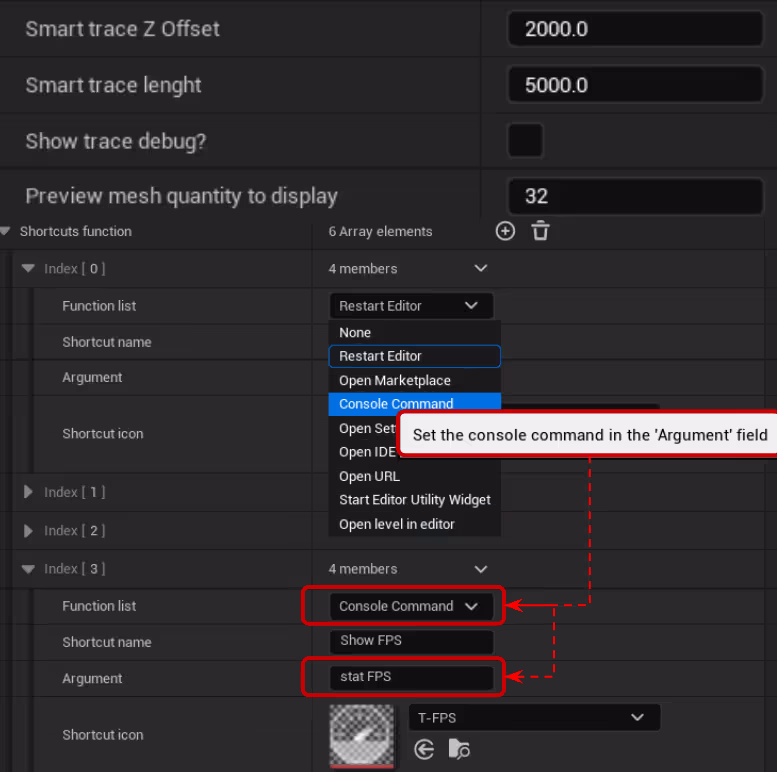This screenshot has height=772, width=777.
Task: Empty the Shortcuts function array with trash icon
Action: (540, 231)
